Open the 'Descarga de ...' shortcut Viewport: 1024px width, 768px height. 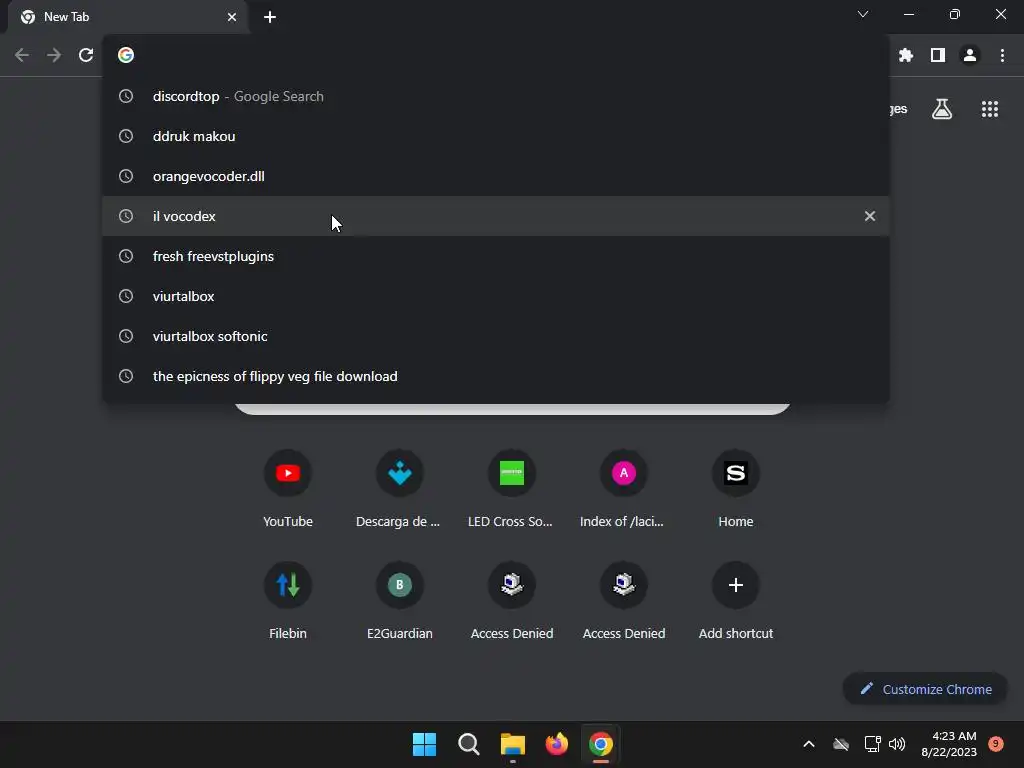coord(400,490)
